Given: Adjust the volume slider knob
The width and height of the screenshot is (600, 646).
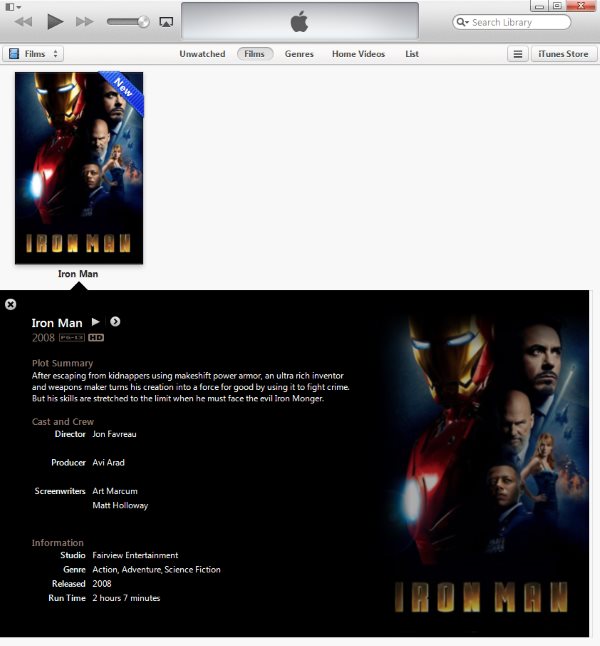Looking at the screenshot, I should [143, 21].
